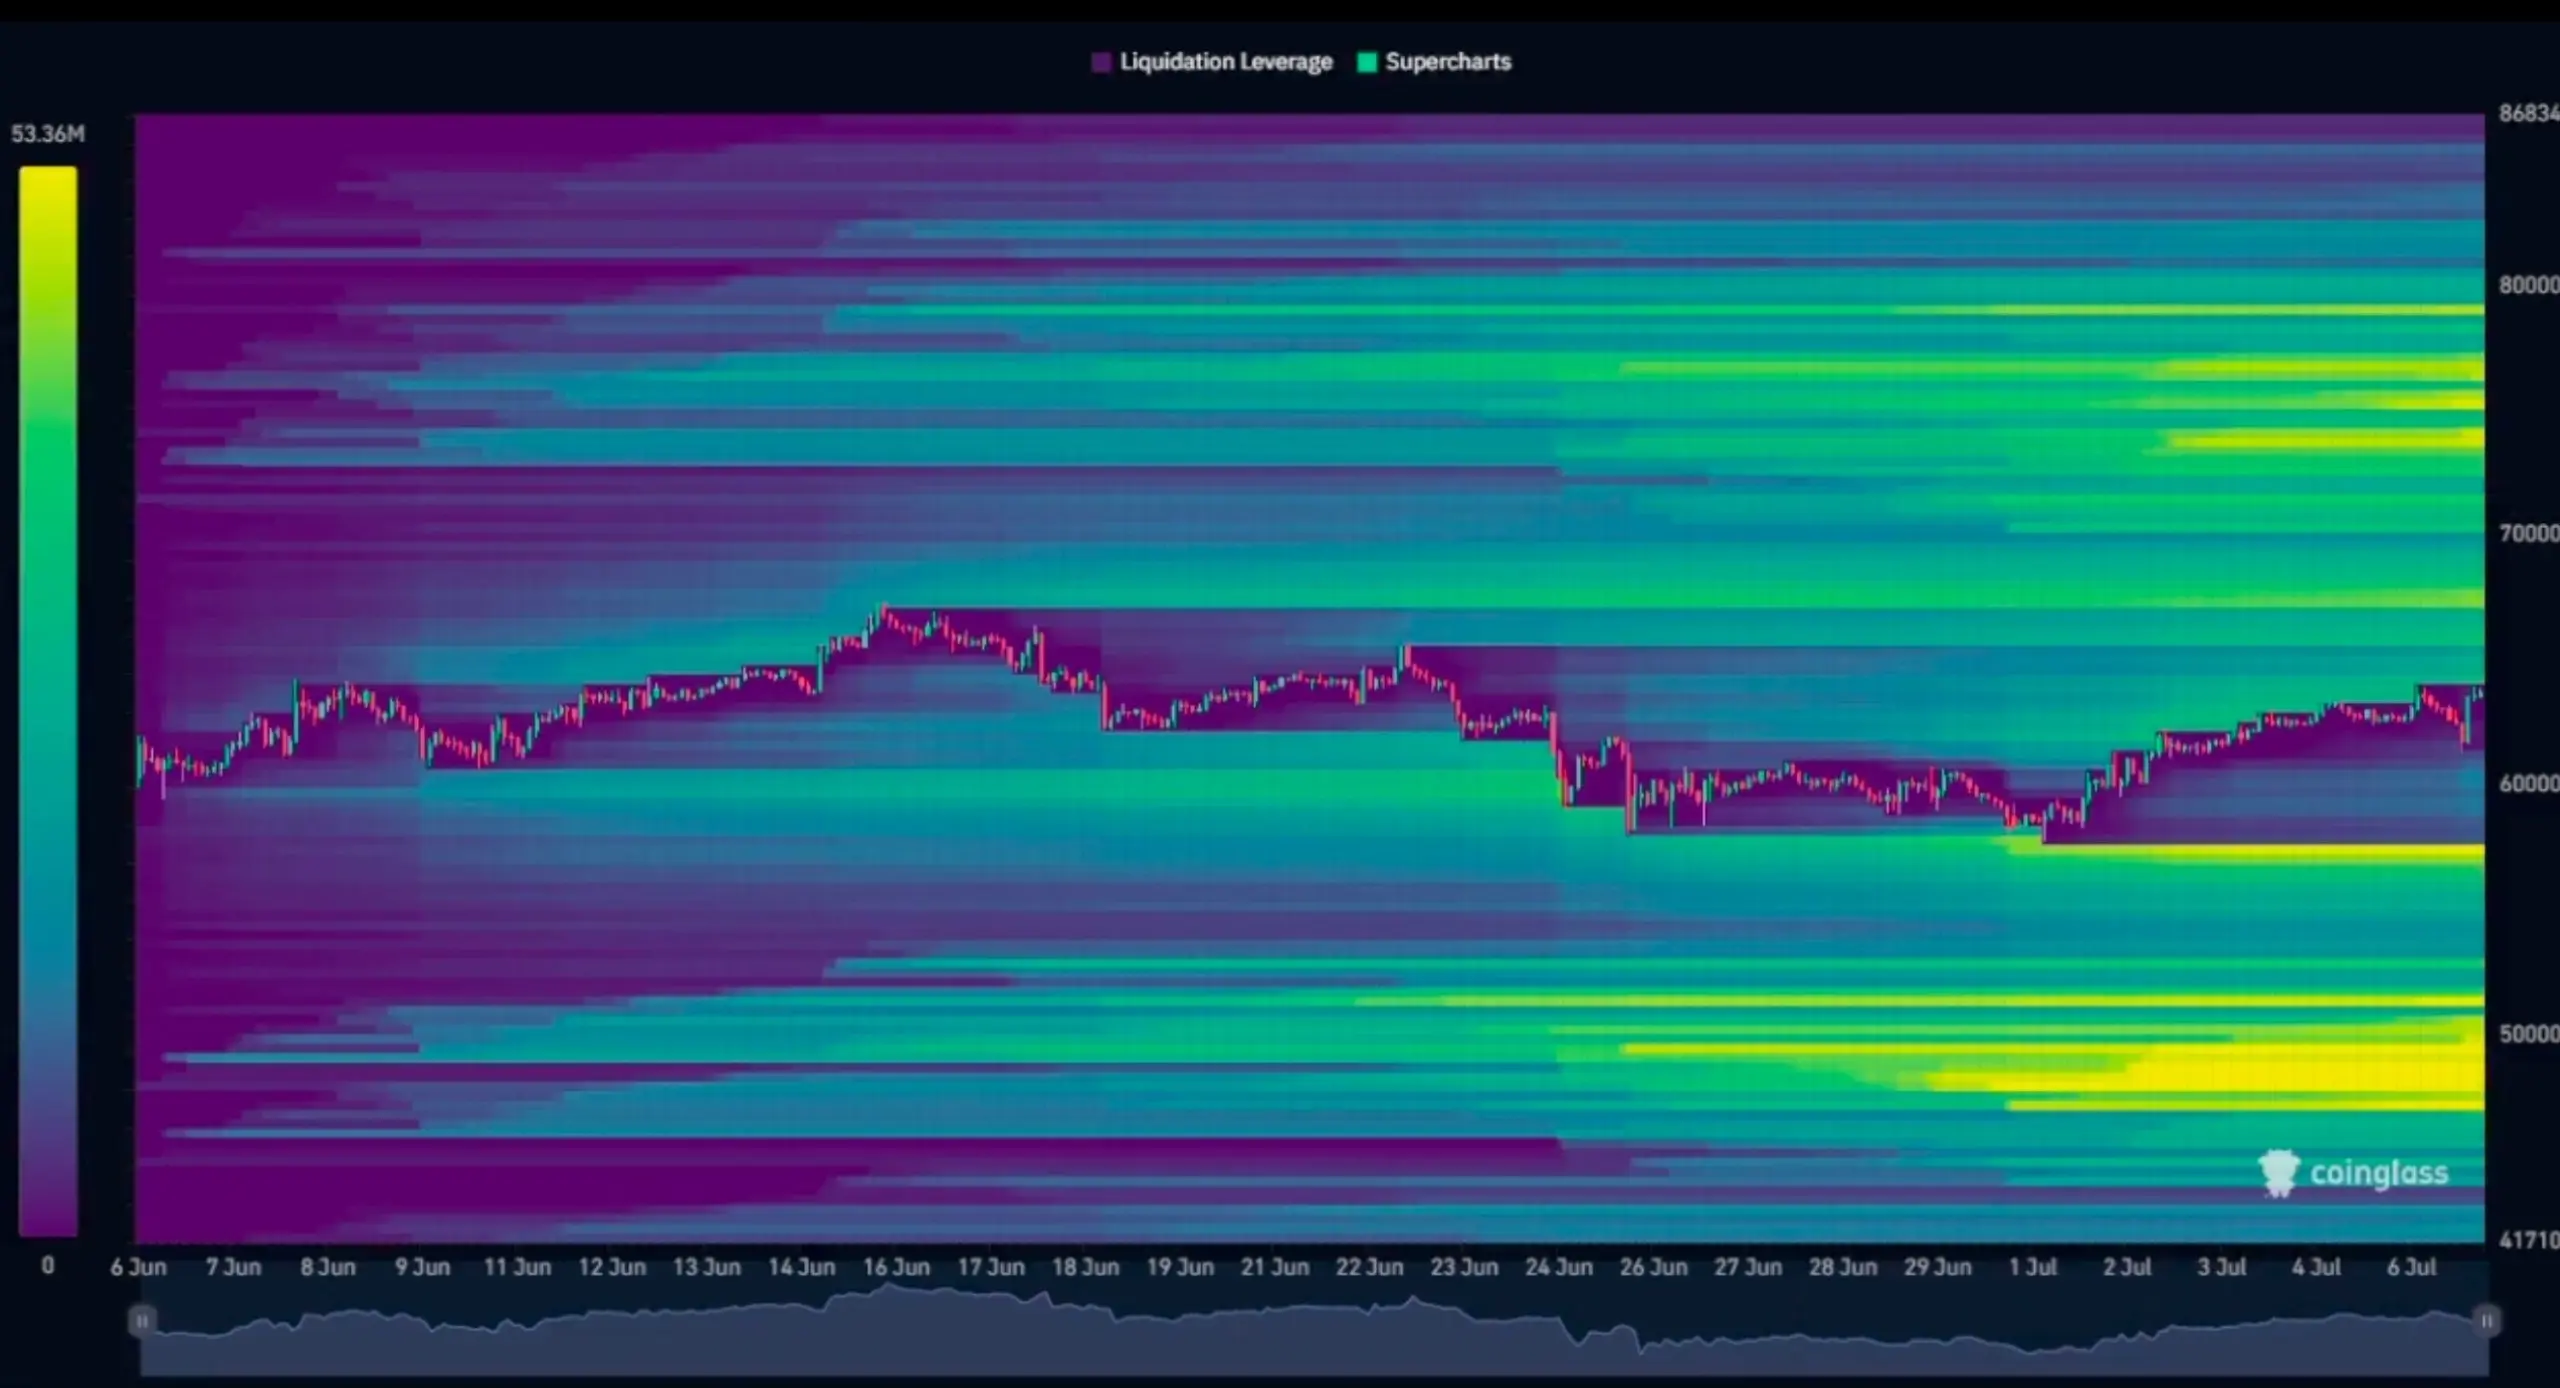The height and width of the screenshot is (1388, 2560).
Task: Click the 6 Jul date axis label
Action: tap(2411, 1267)
